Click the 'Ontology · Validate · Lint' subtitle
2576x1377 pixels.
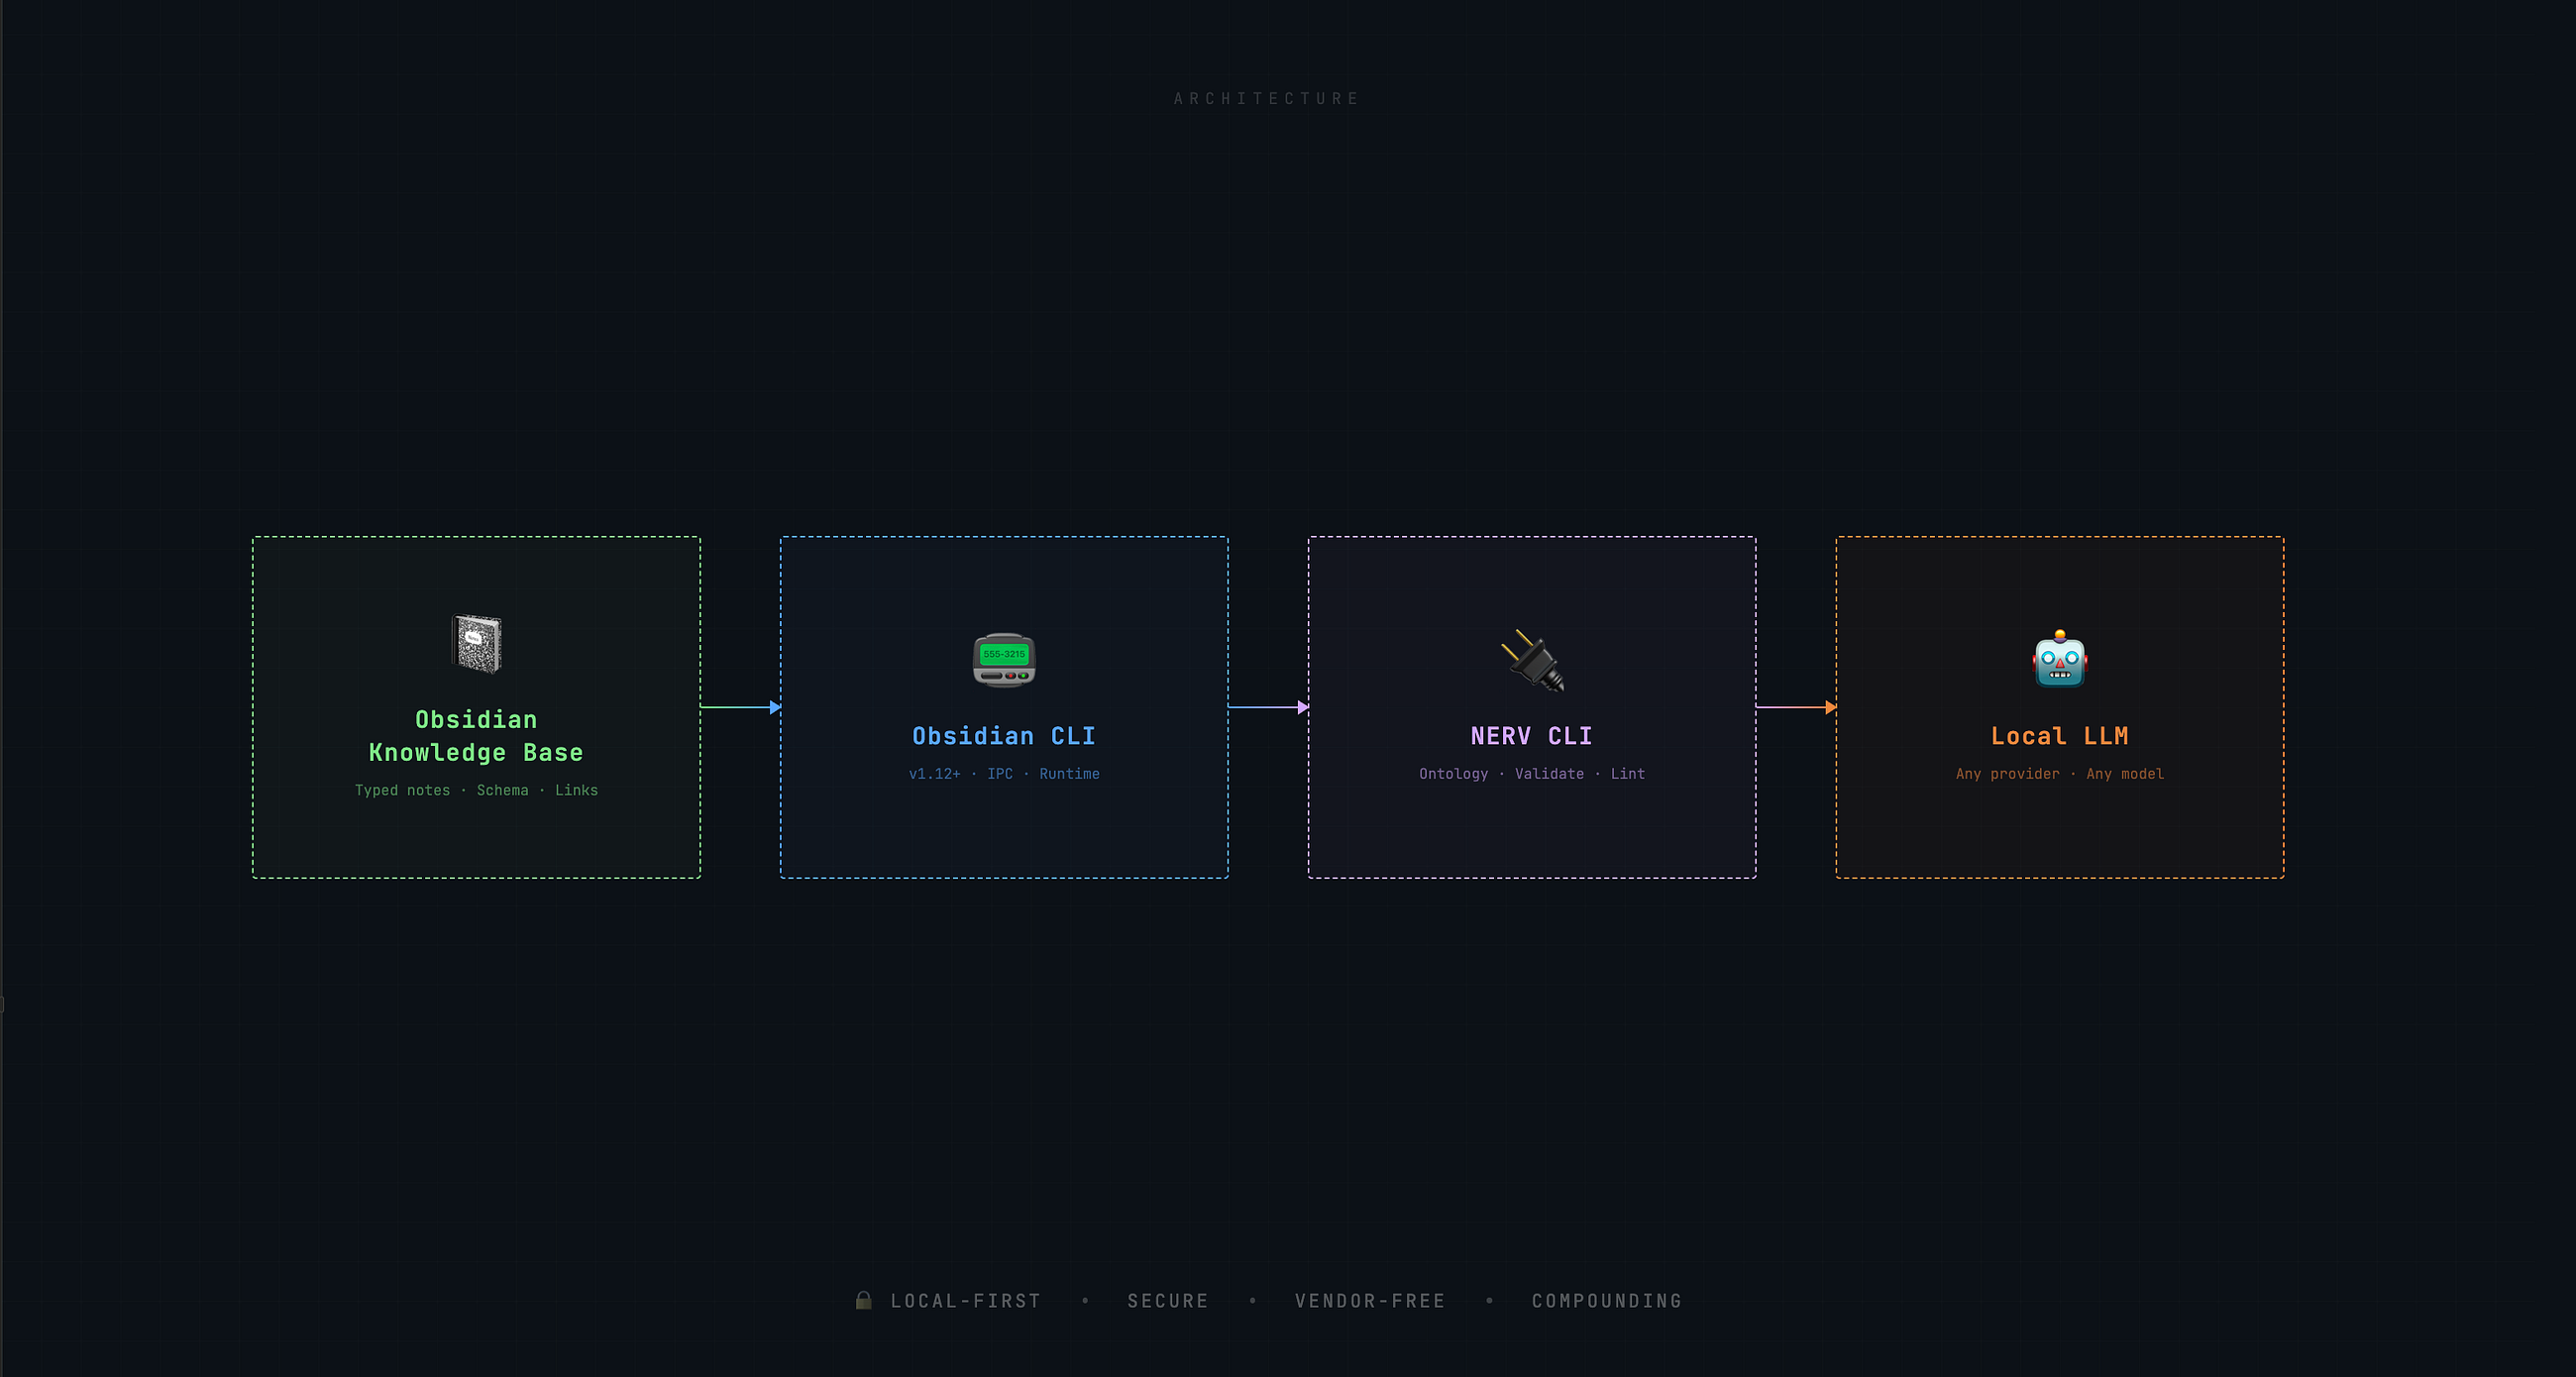tap(1532, 774)
